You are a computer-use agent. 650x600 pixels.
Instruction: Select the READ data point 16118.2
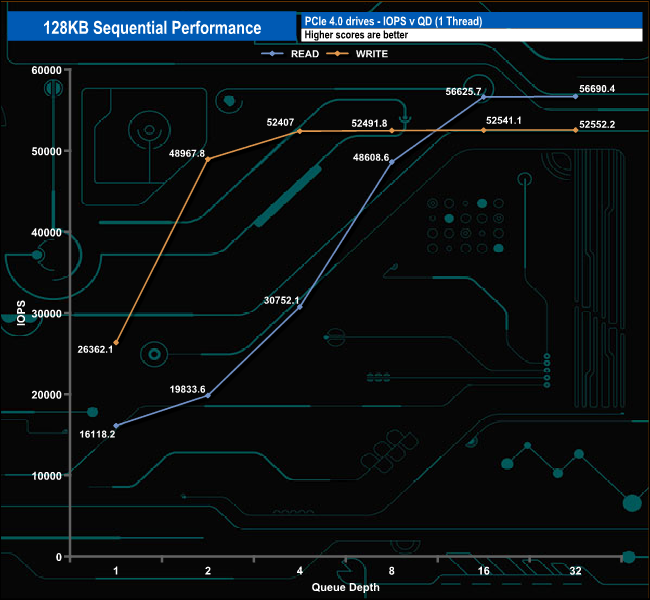tap(116, 426)
